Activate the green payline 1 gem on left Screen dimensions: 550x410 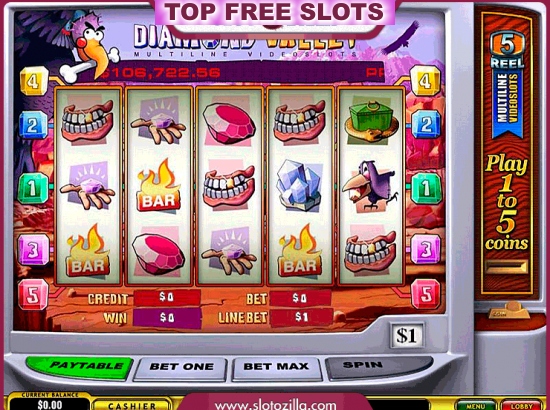point(33,189)
